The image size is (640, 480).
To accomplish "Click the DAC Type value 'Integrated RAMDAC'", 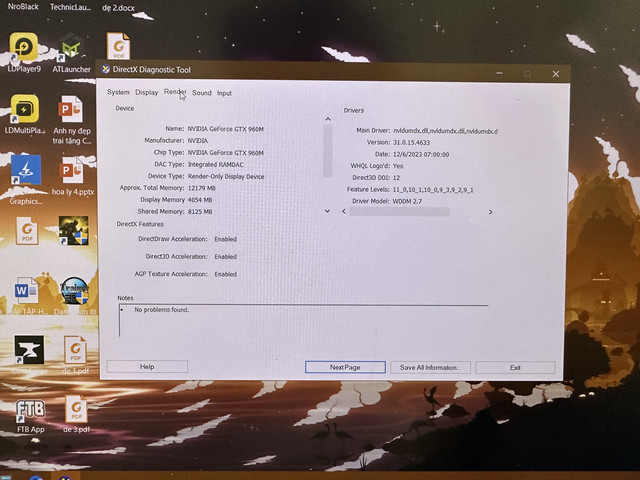I will point(216,164).
